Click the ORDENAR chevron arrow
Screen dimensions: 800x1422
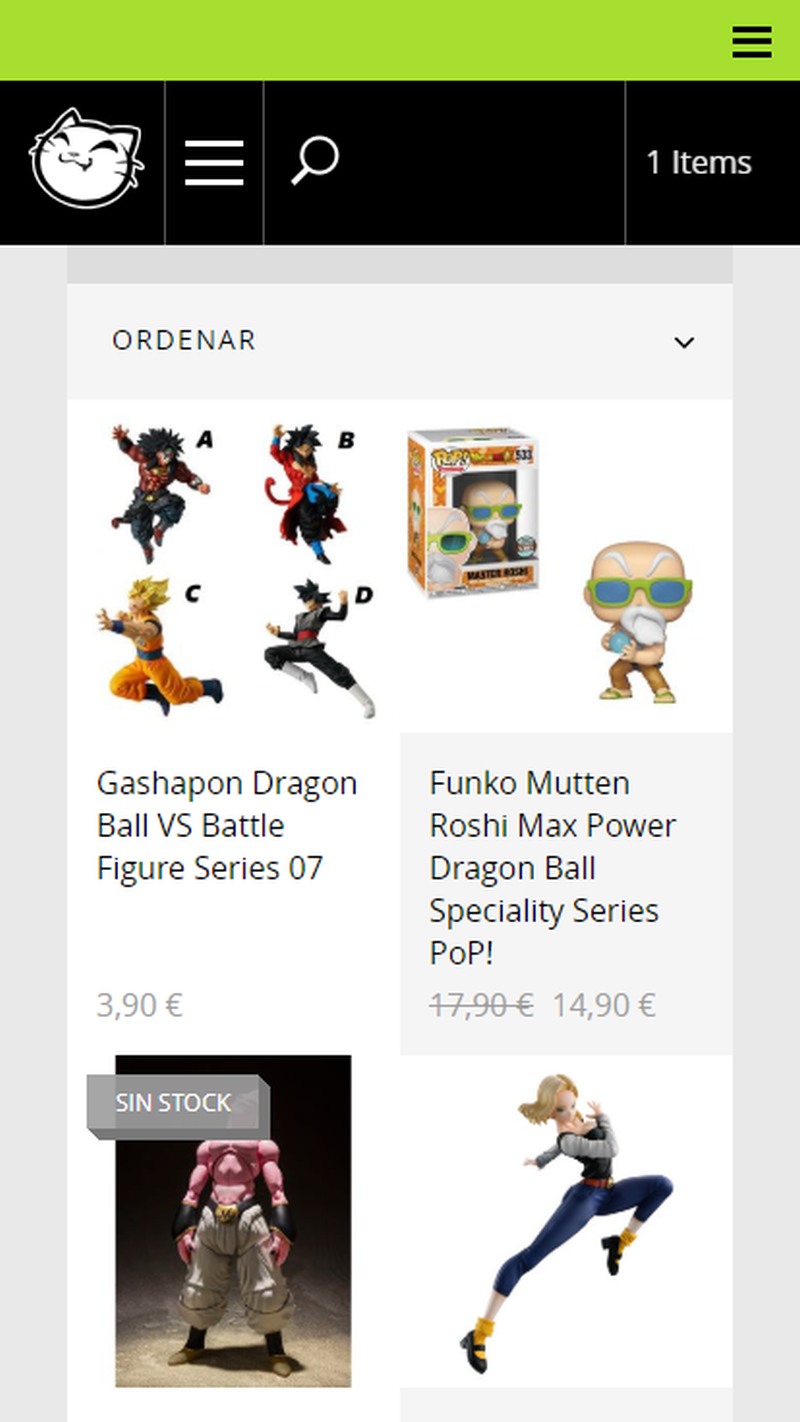click(684, 342)
